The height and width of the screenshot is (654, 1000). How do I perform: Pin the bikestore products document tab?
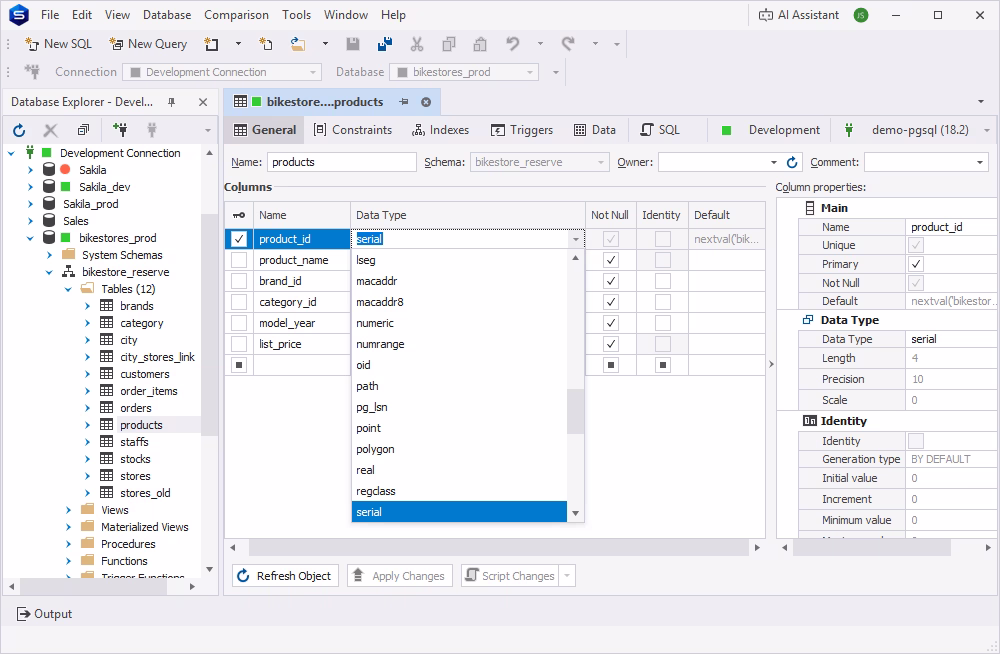coord(404,102)
